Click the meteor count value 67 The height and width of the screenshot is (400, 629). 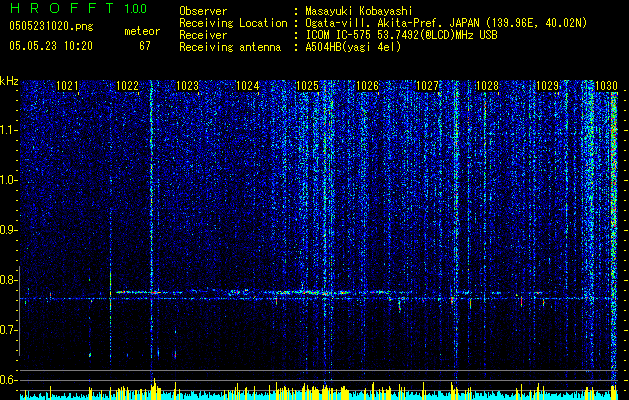pyautogui.click(x=145, y=46)
